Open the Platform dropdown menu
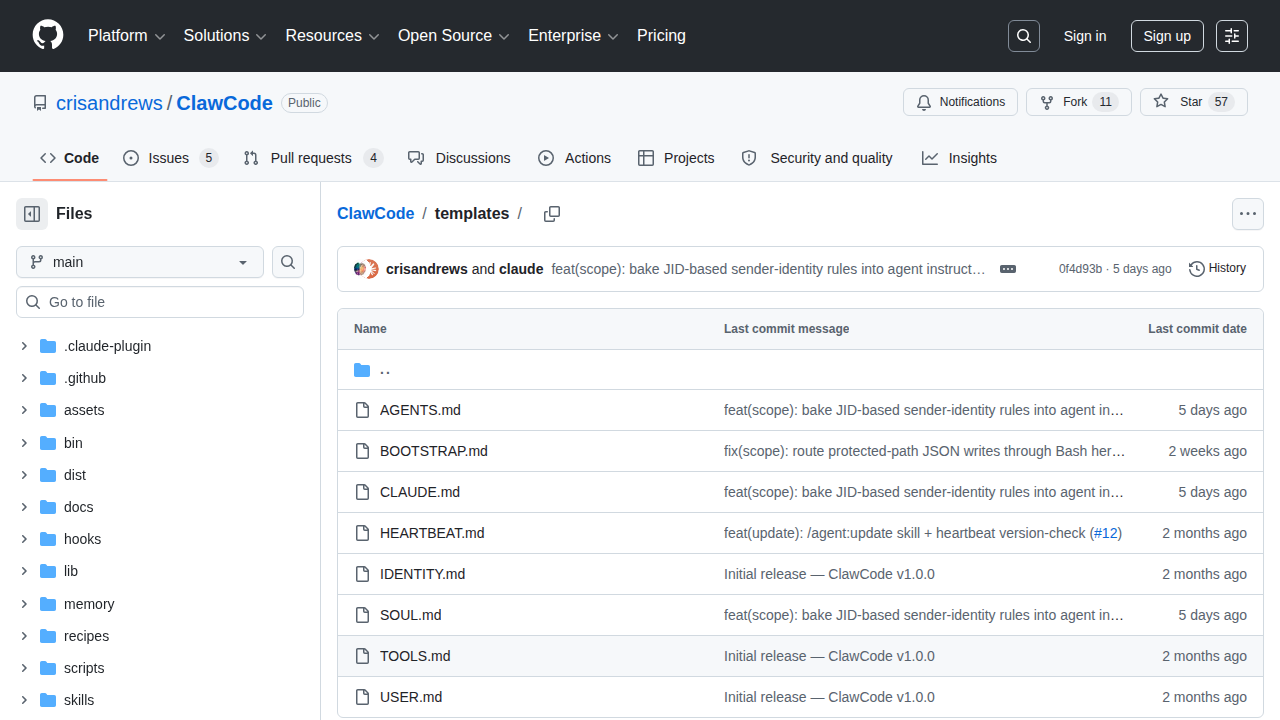This screenshot has width=1280, height=720. [x=127, y=36]
